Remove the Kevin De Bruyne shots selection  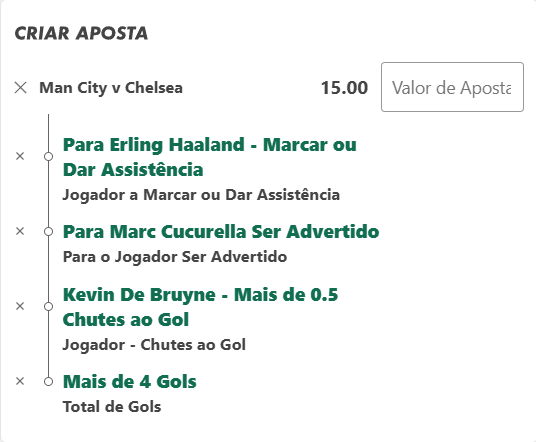(x=20, y=306)
